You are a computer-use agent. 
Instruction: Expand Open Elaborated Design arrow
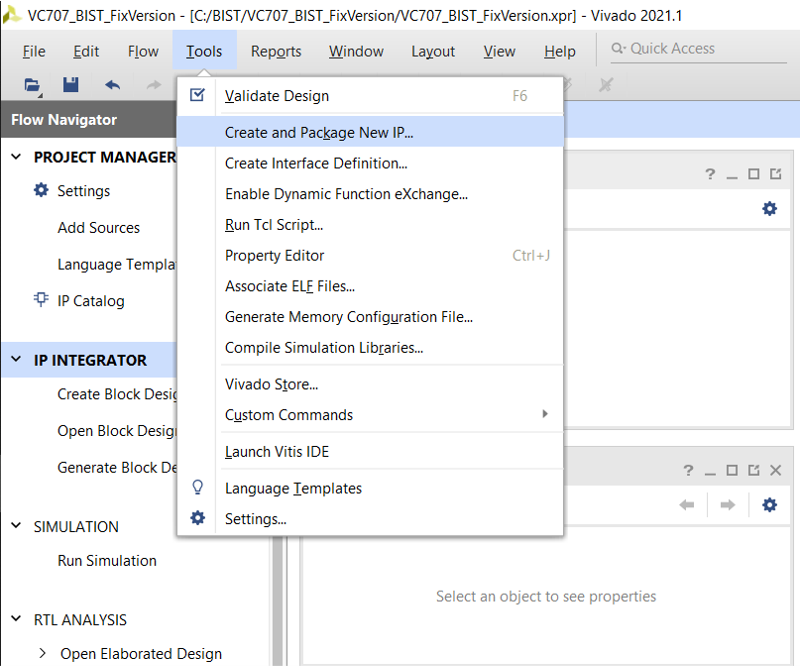pos(42,653)
